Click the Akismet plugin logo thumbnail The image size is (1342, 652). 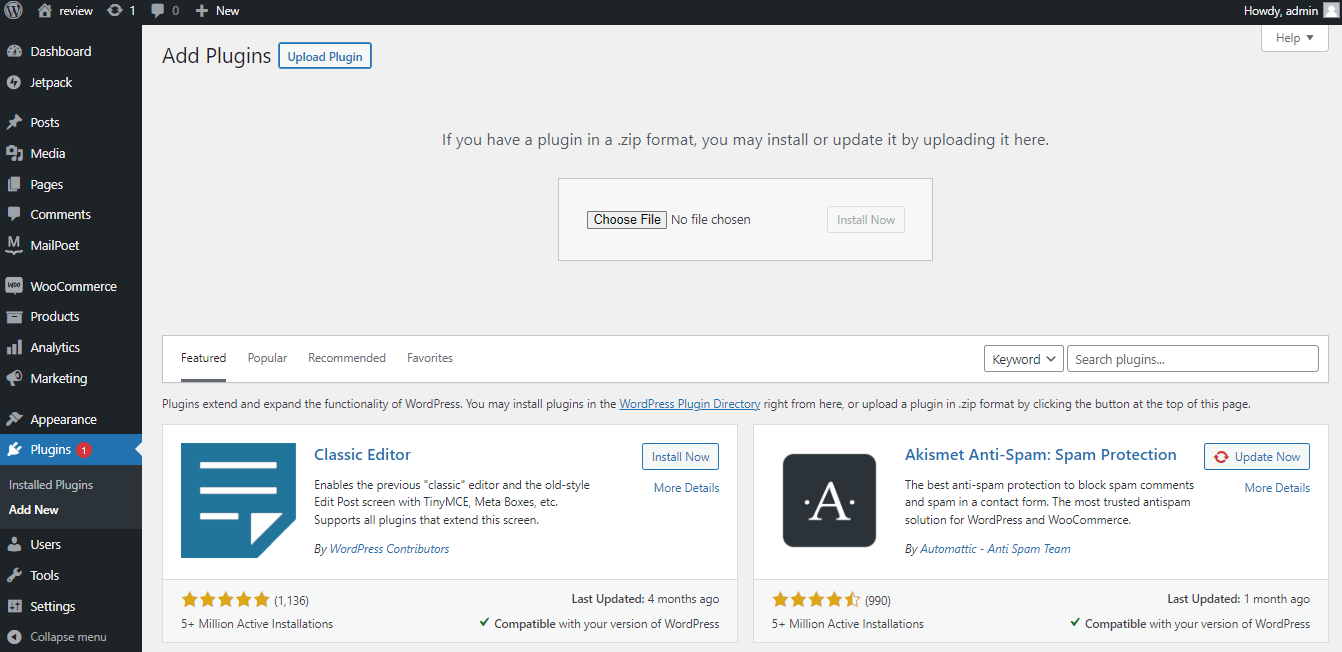(829, 500)
